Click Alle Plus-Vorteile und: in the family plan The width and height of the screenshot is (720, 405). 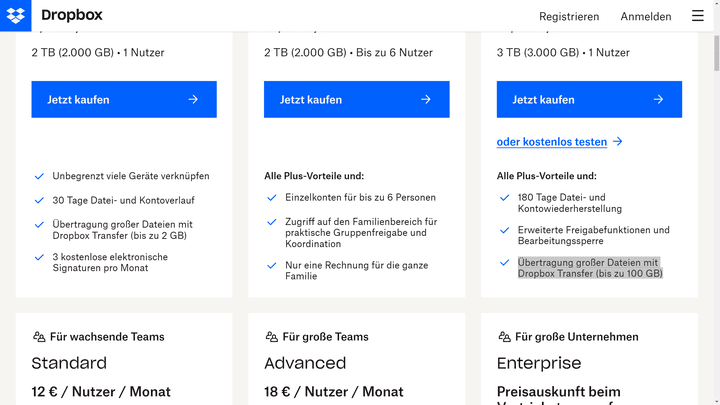coord(314,176)
